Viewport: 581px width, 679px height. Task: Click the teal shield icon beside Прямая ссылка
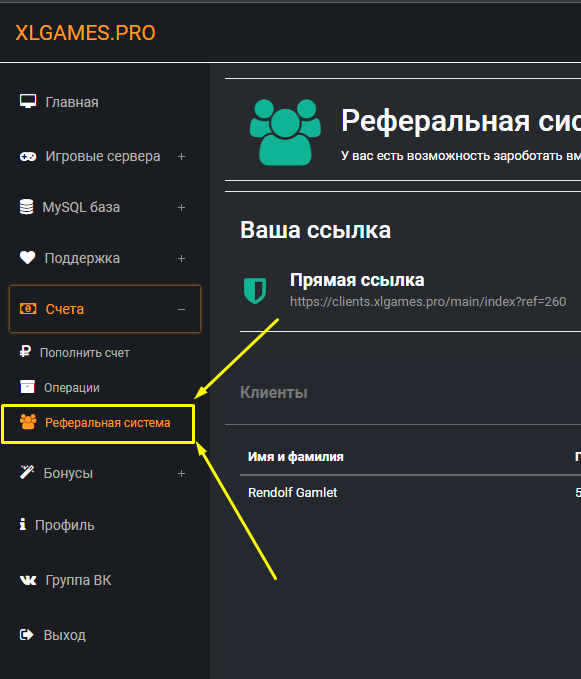(255, 291)
